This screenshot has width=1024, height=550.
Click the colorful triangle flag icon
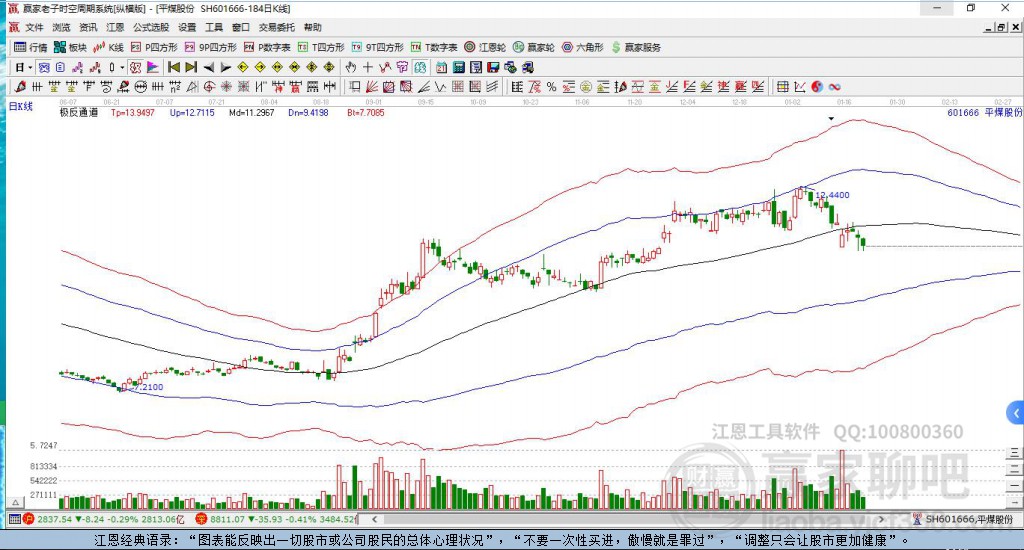tap(153, 67)
